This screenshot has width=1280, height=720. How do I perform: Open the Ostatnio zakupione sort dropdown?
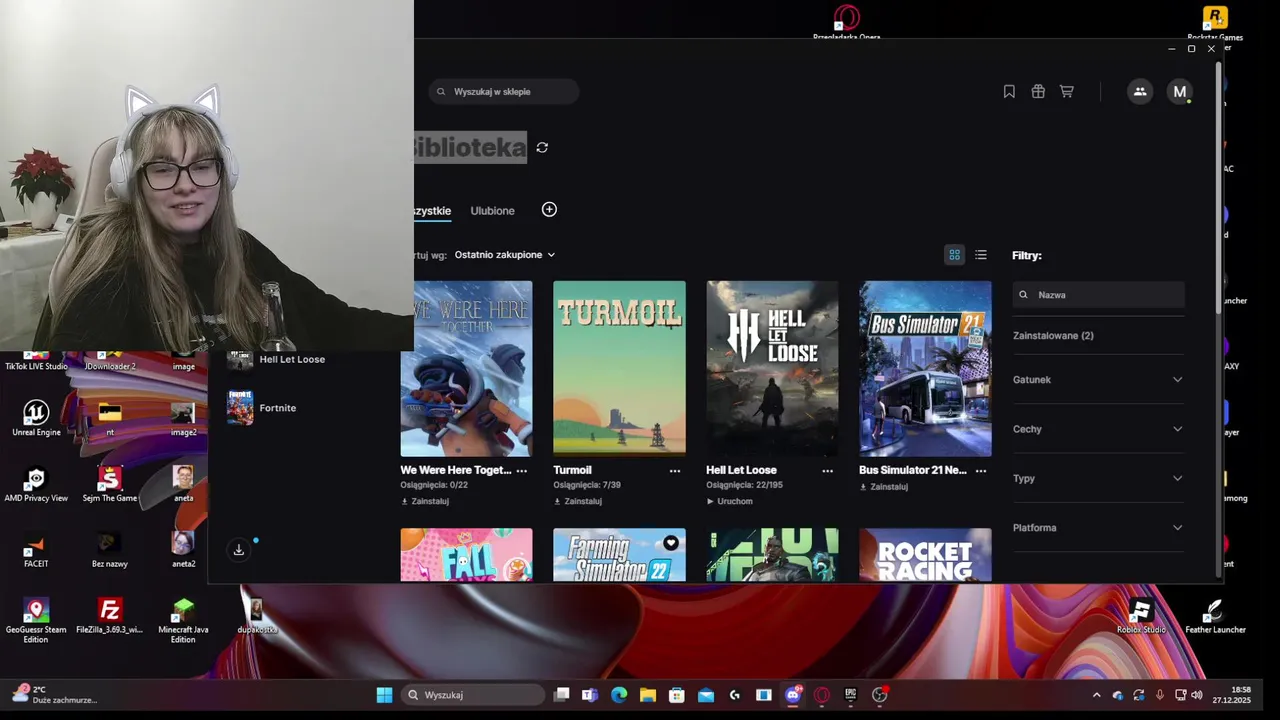504,255
